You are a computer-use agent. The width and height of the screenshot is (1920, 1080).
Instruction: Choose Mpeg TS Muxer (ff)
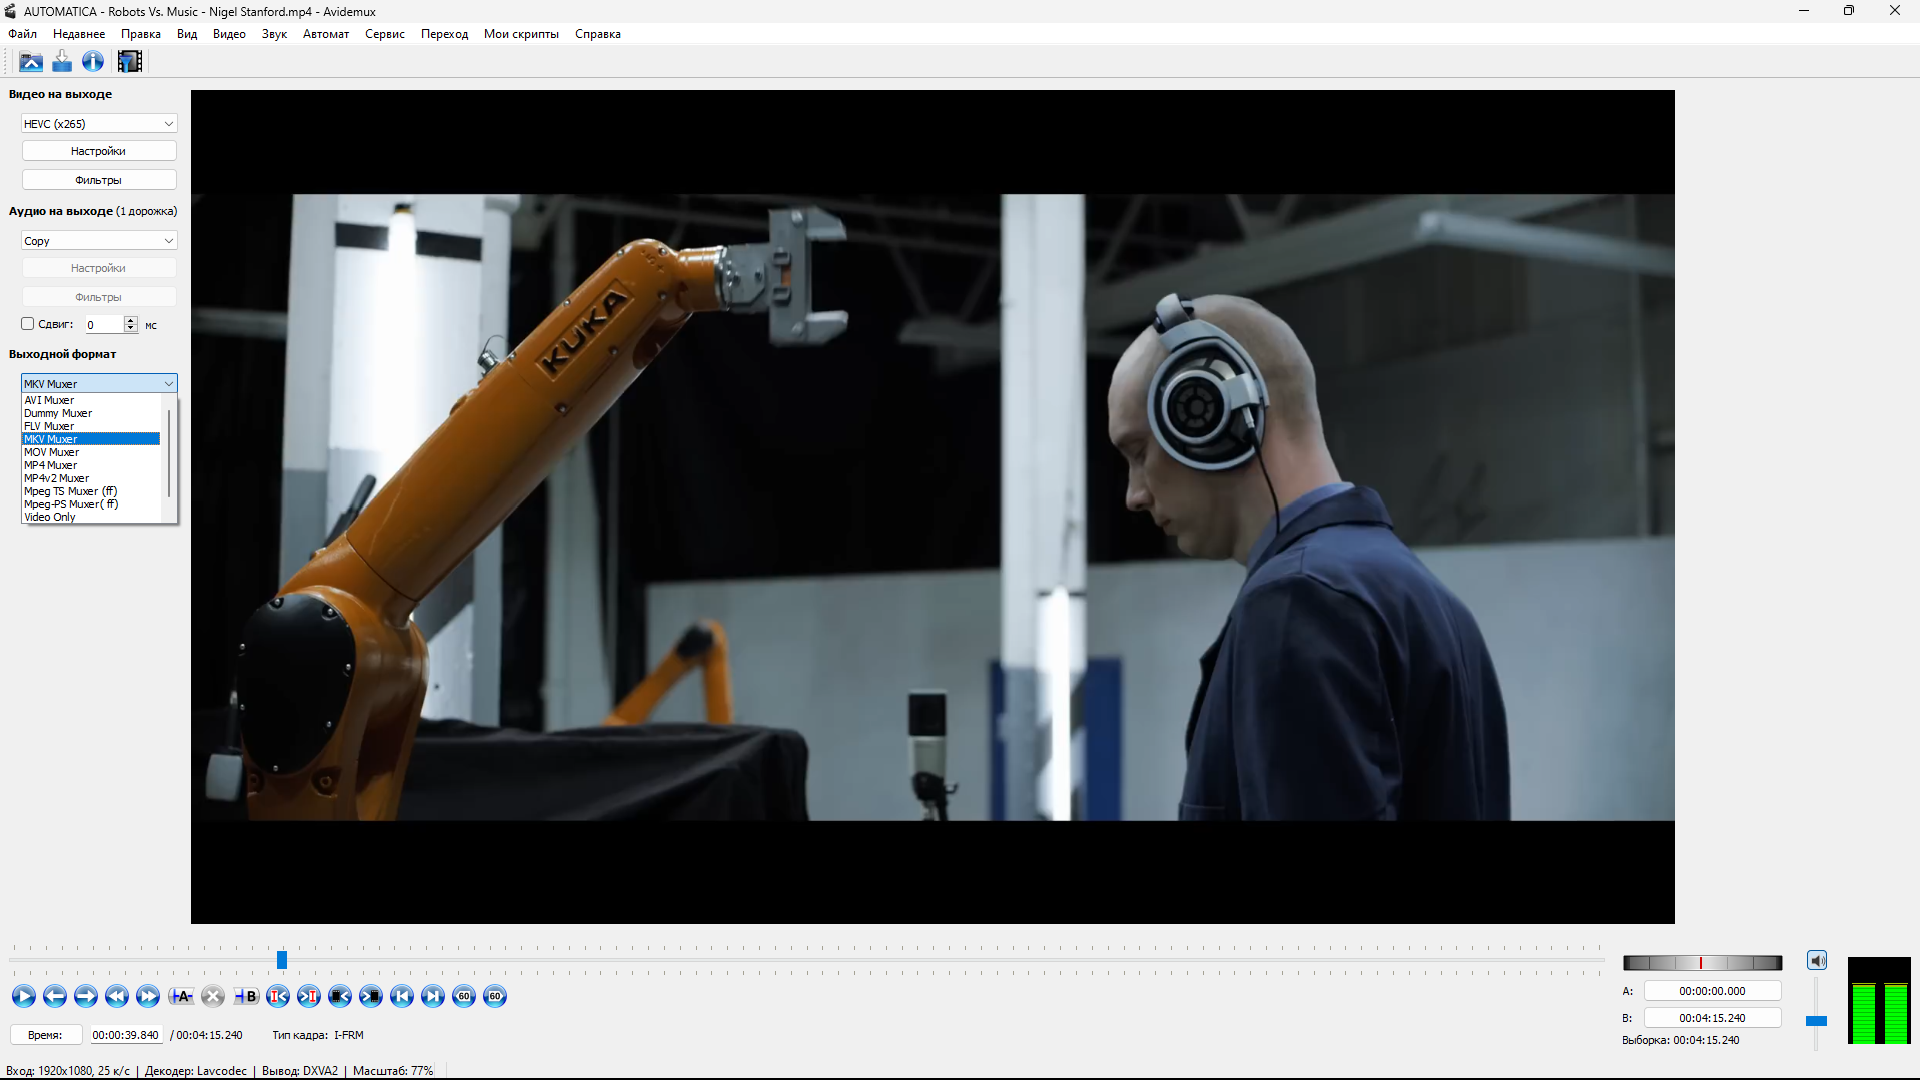(91, 491)
